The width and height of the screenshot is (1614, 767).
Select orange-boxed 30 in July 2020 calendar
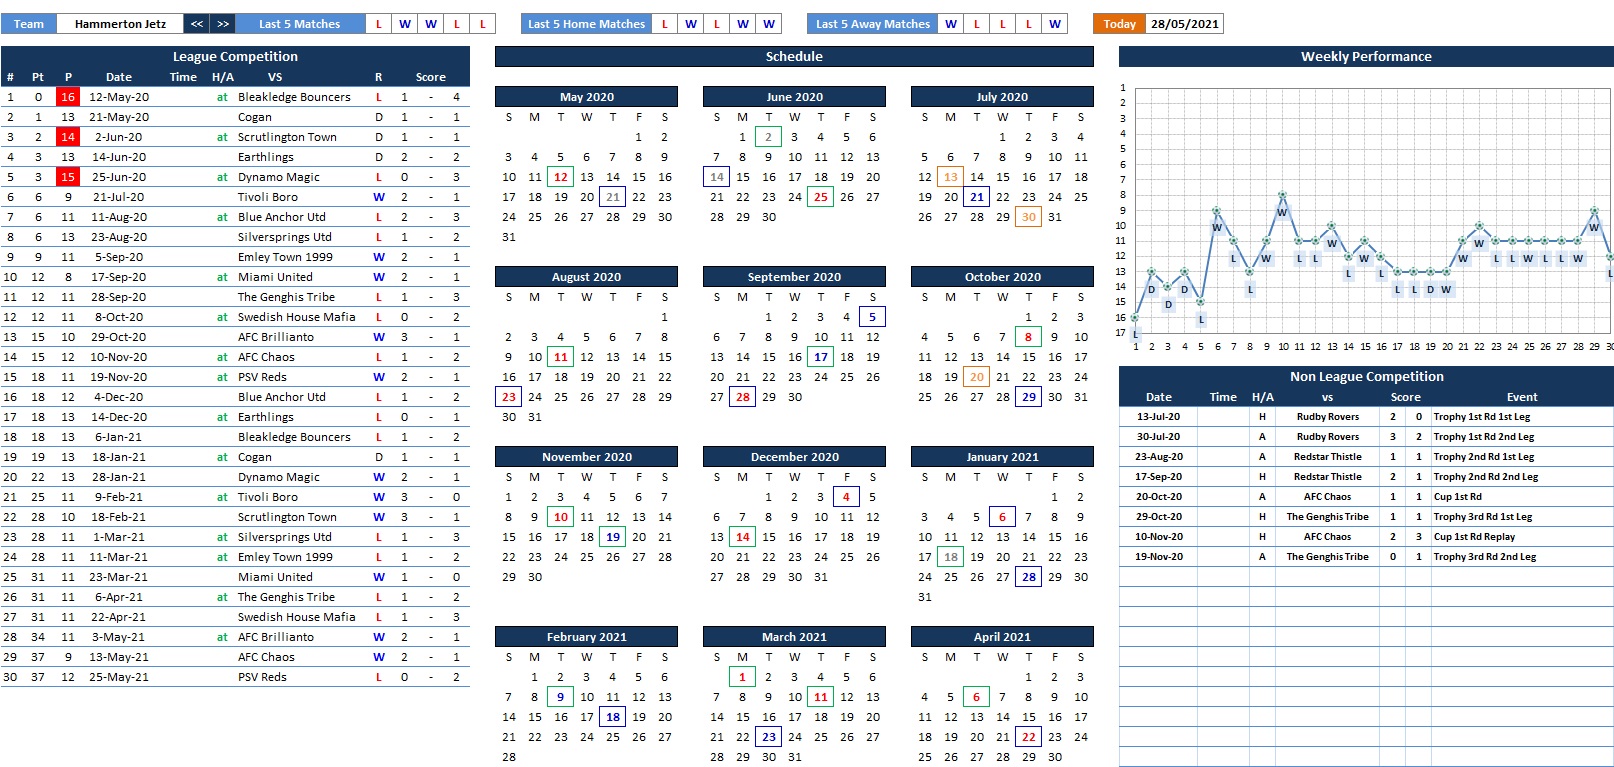(x=1028, y=217)
